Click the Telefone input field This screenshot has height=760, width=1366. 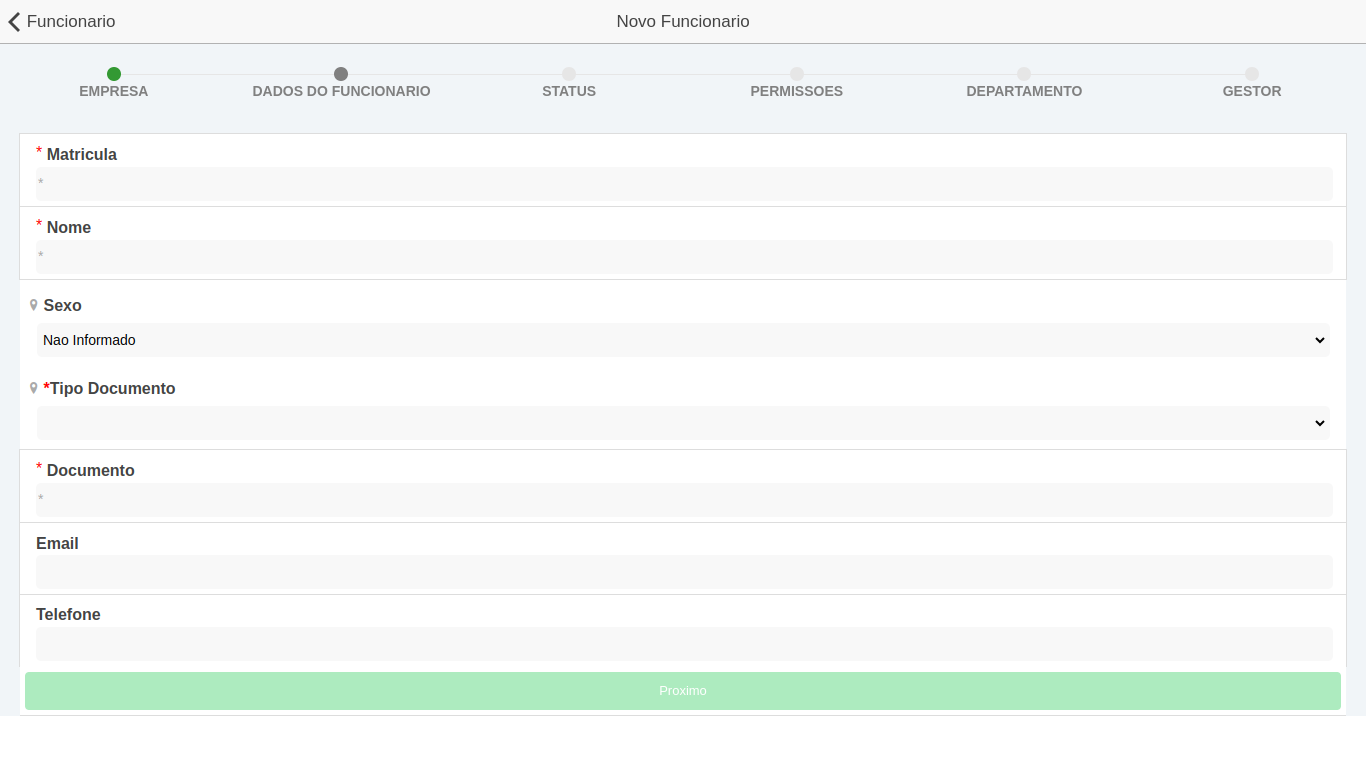point(683,643)
